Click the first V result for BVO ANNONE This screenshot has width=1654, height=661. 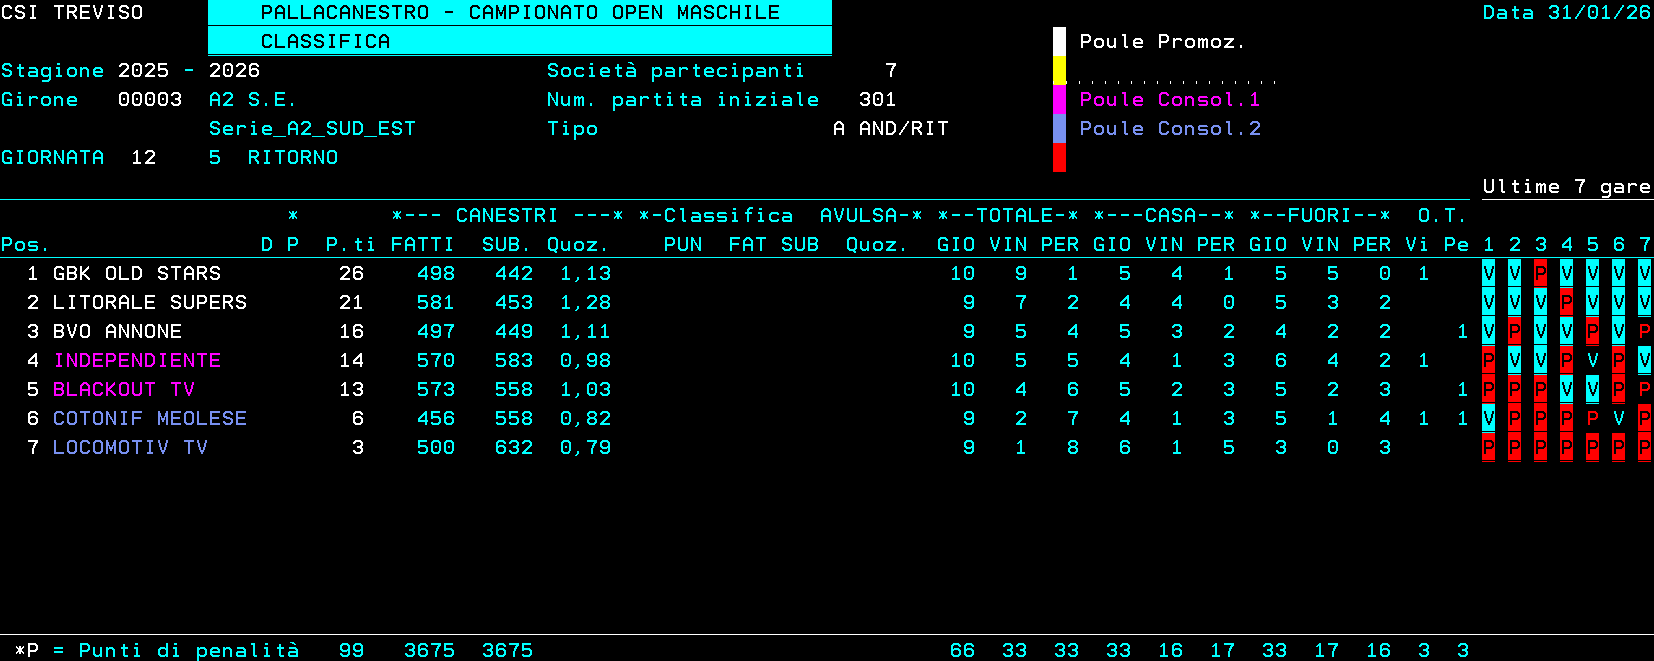tap(1488, 331)
